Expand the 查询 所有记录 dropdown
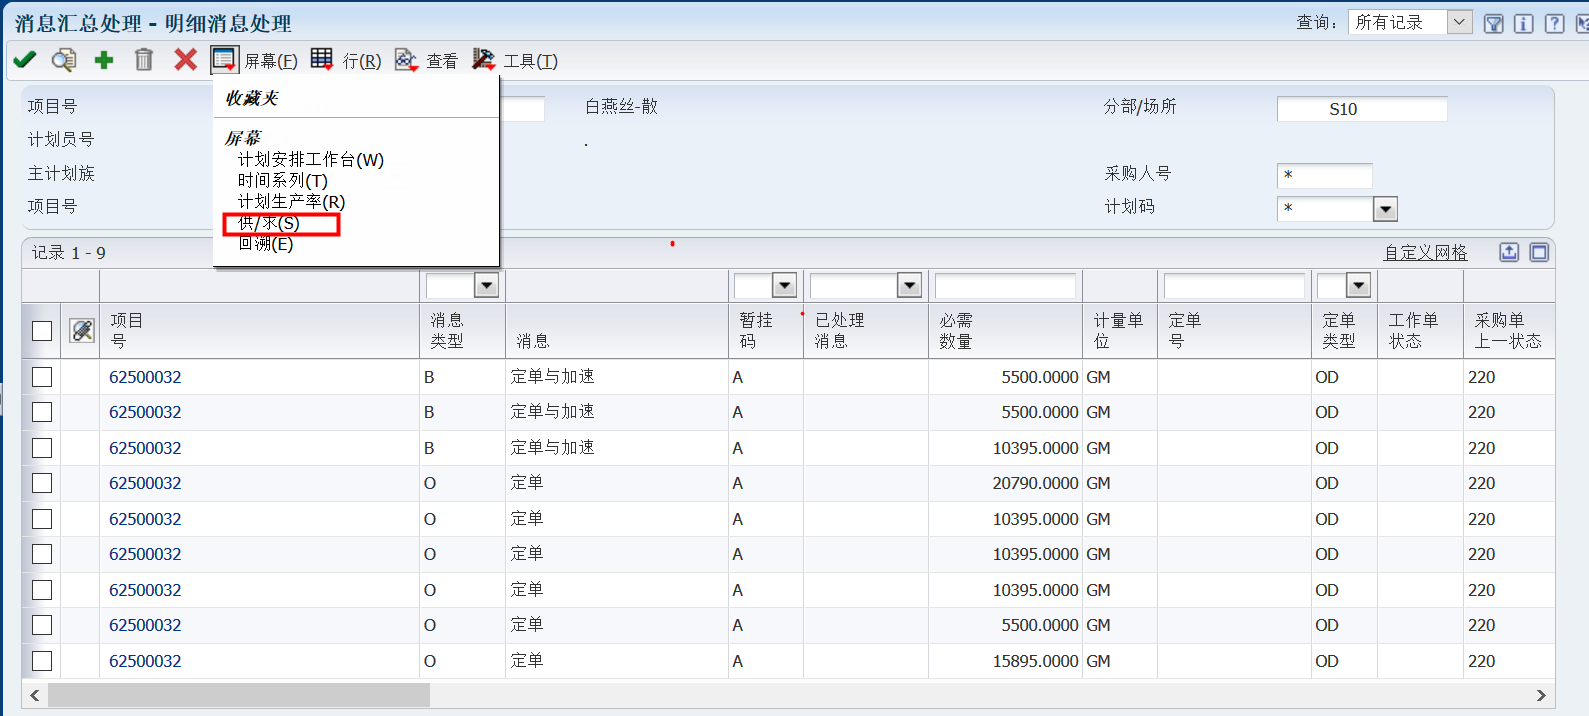The image size is (1589, 716). [1459, 22]
